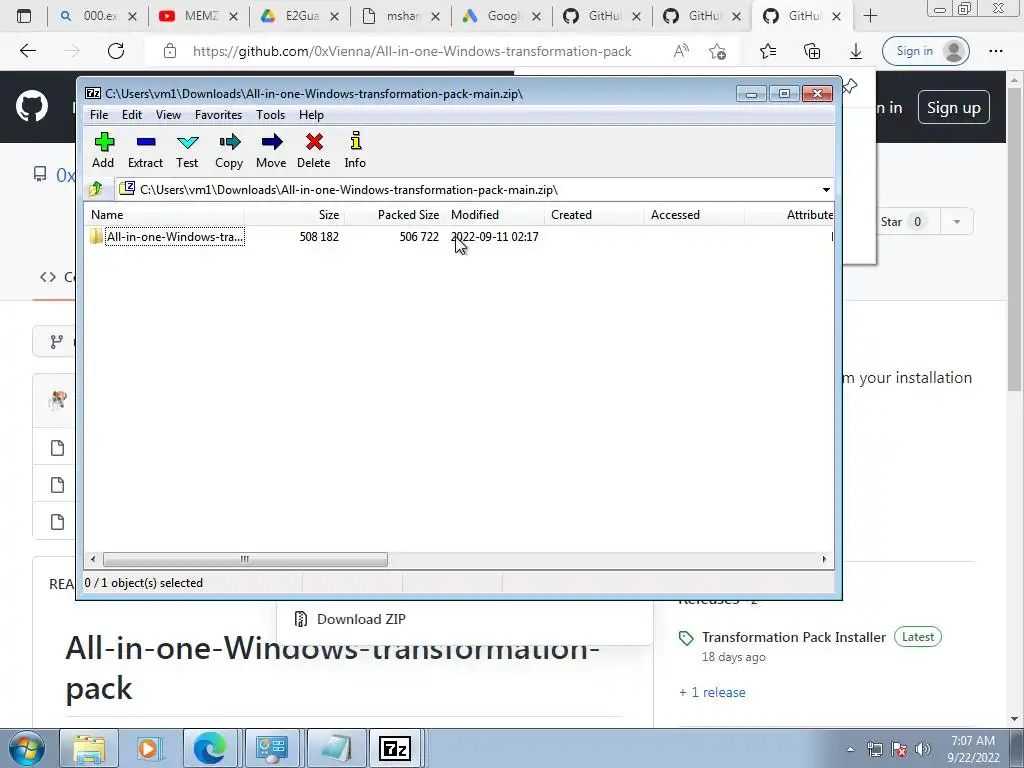Open the Tools menu in 7-Zip
The width and height of the screenshot is (1024, 768).
(270, 115)
